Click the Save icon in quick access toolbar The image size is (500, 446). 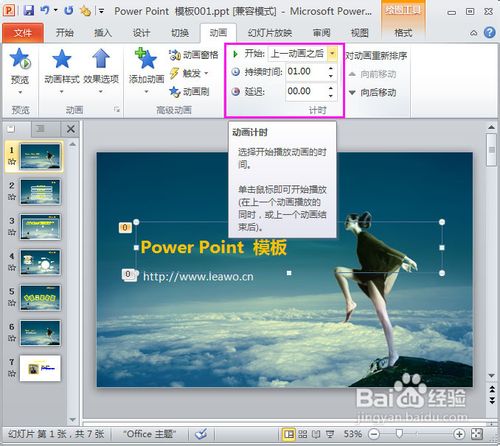pyautogui.click(x=29, y=11)
